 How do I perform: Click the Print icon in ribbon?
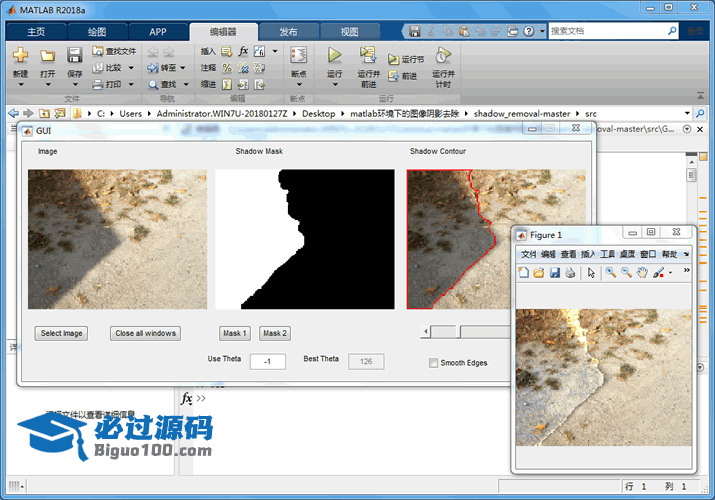coord(98,84)
